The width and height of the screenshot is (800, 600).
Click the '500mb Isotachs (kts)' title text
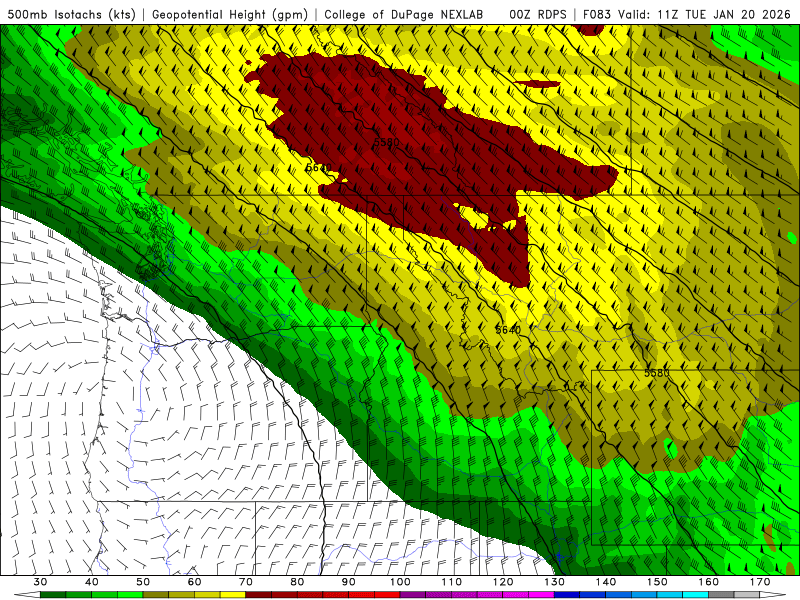pyautogui.click(x=71, y=14)
